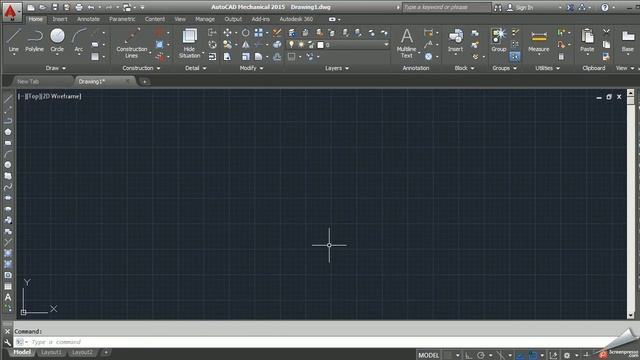Viewport: 640px width, 360px height.
Task: Click the command line input field
Action: tap(314, 342)
